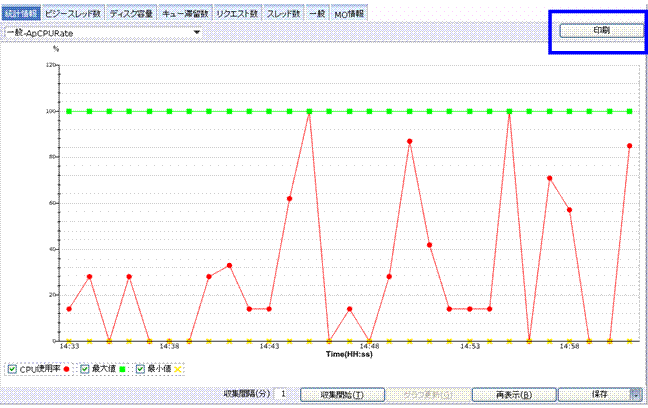Select the 一般 tab
648x408 pixels.
(318, 14)
